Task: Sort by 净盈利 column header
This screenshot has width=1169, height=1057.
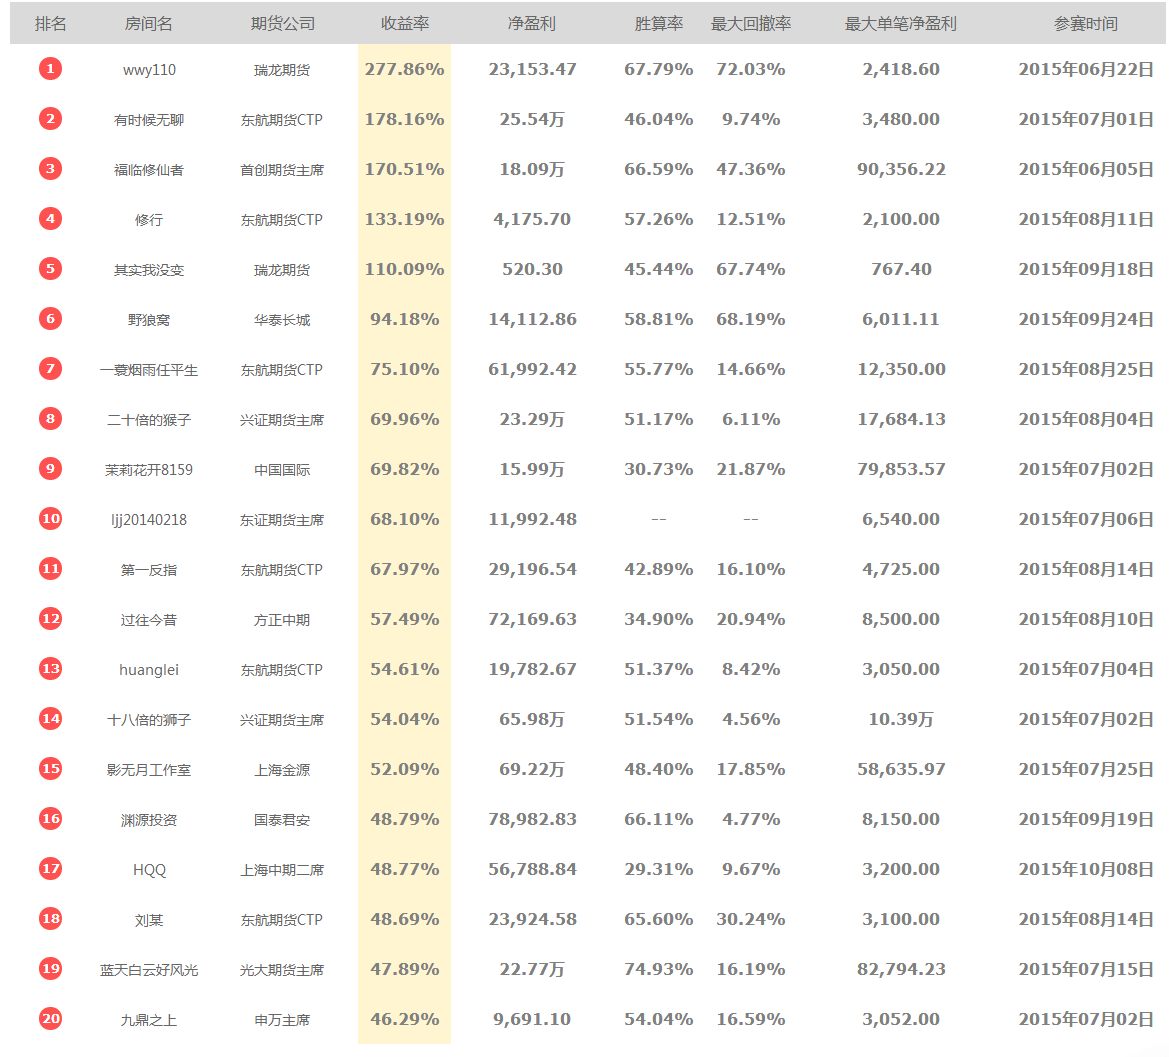Action: coord(532,24)
